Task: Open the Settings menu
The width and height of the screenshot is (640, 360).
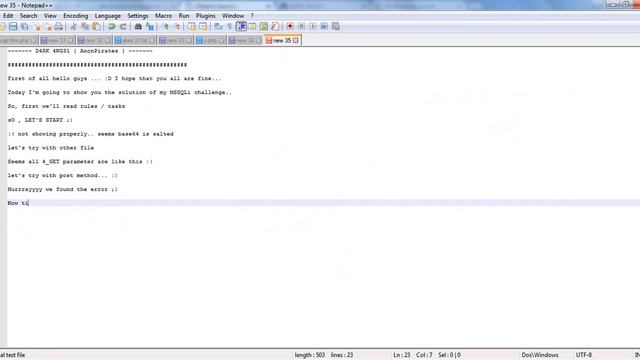Action: (x=138, y=16)
